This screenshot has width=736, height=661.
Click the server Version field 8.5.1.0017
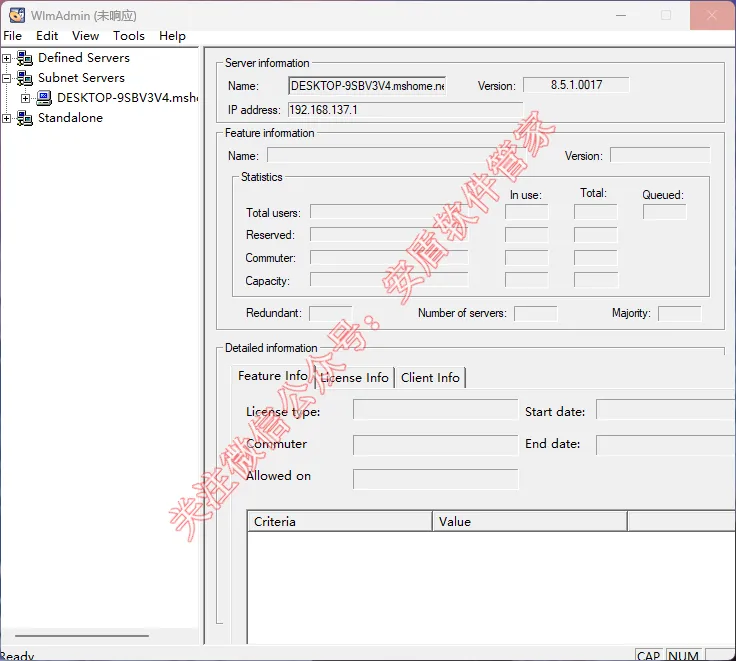pos(576,85)
